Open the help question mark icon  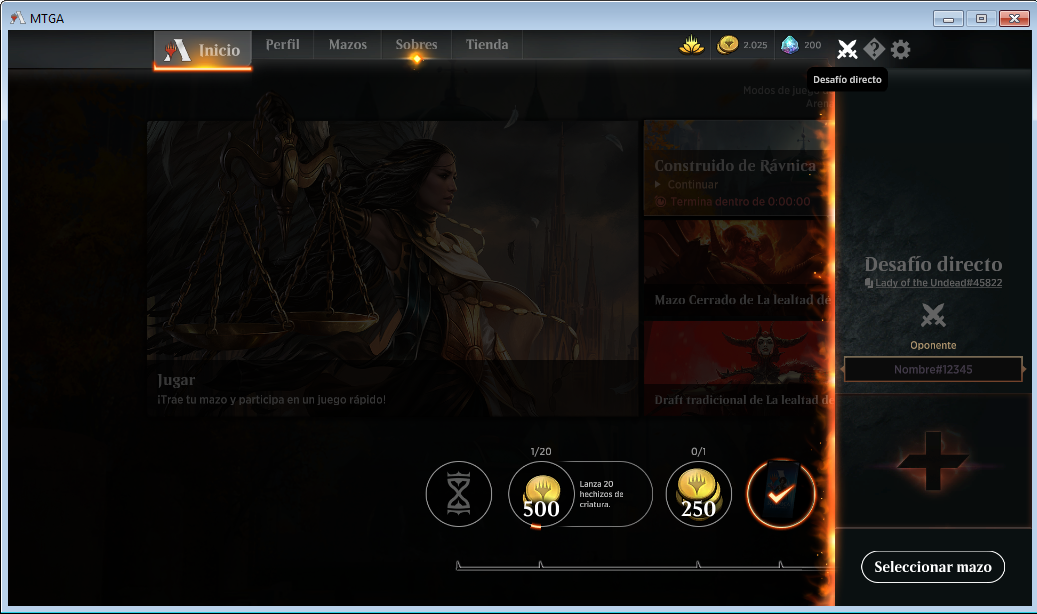874,49
